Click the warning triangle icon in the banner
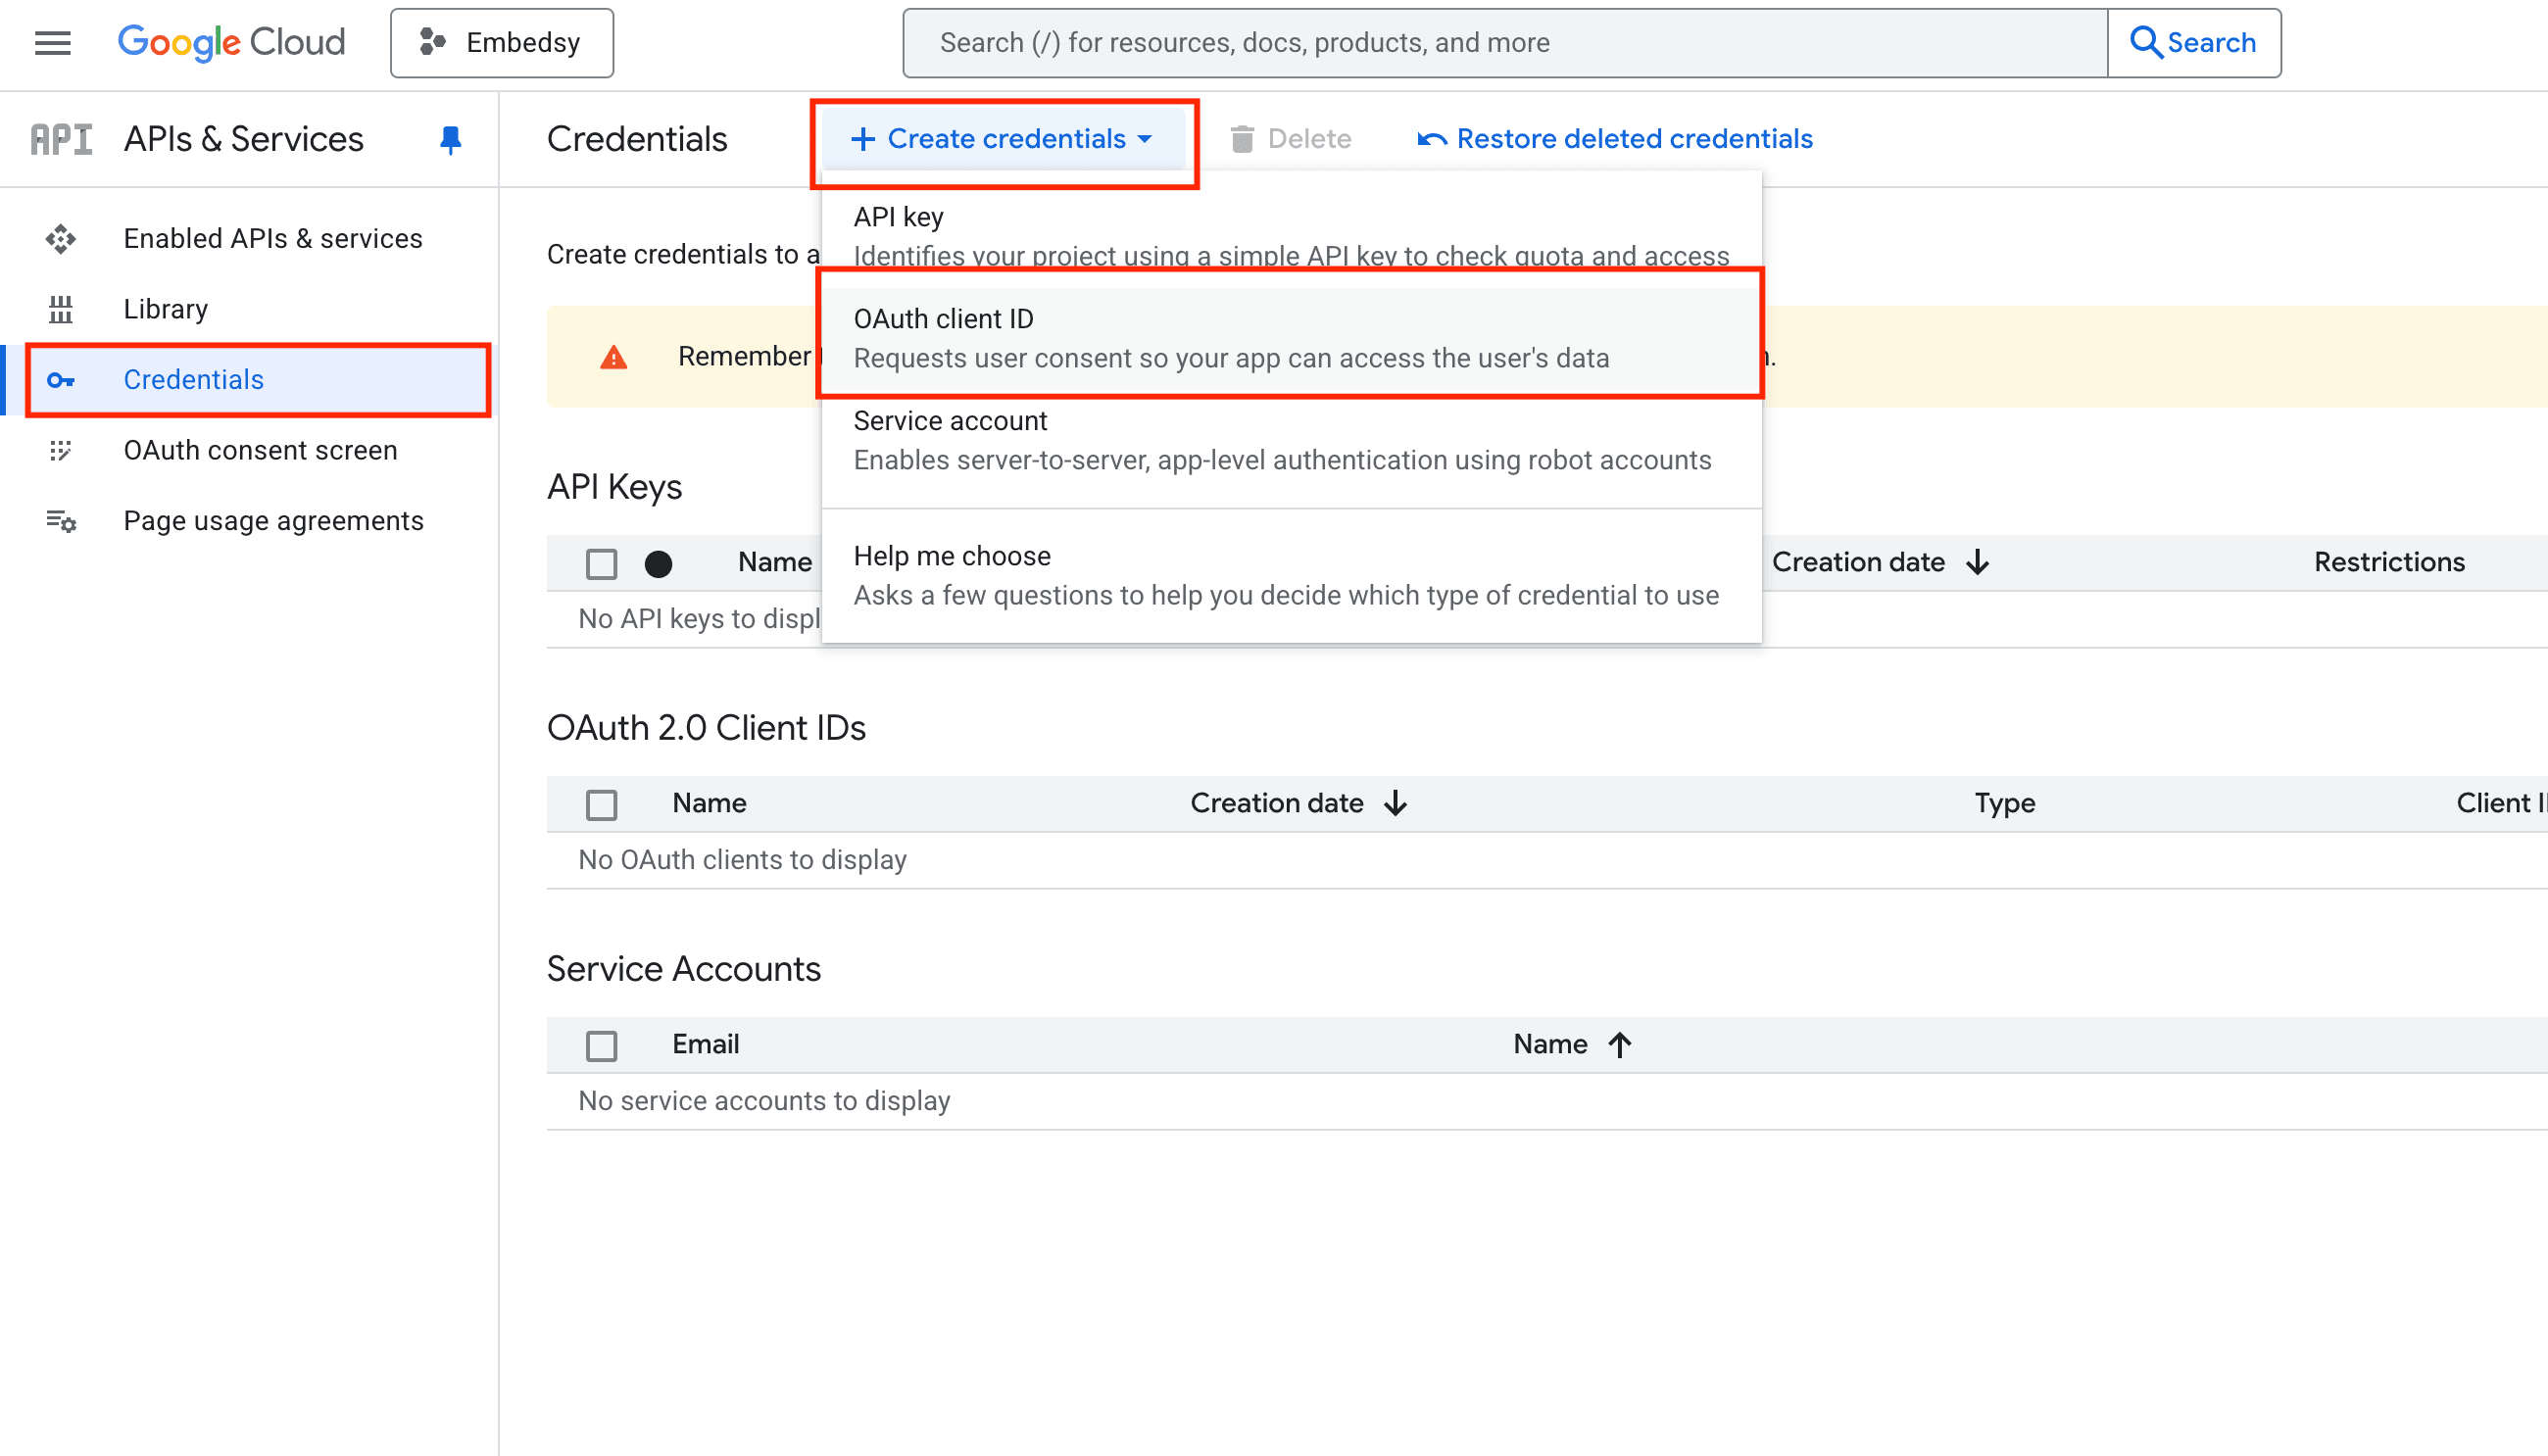Viewport: 2548px width, 1456px height. pos(613,357)
